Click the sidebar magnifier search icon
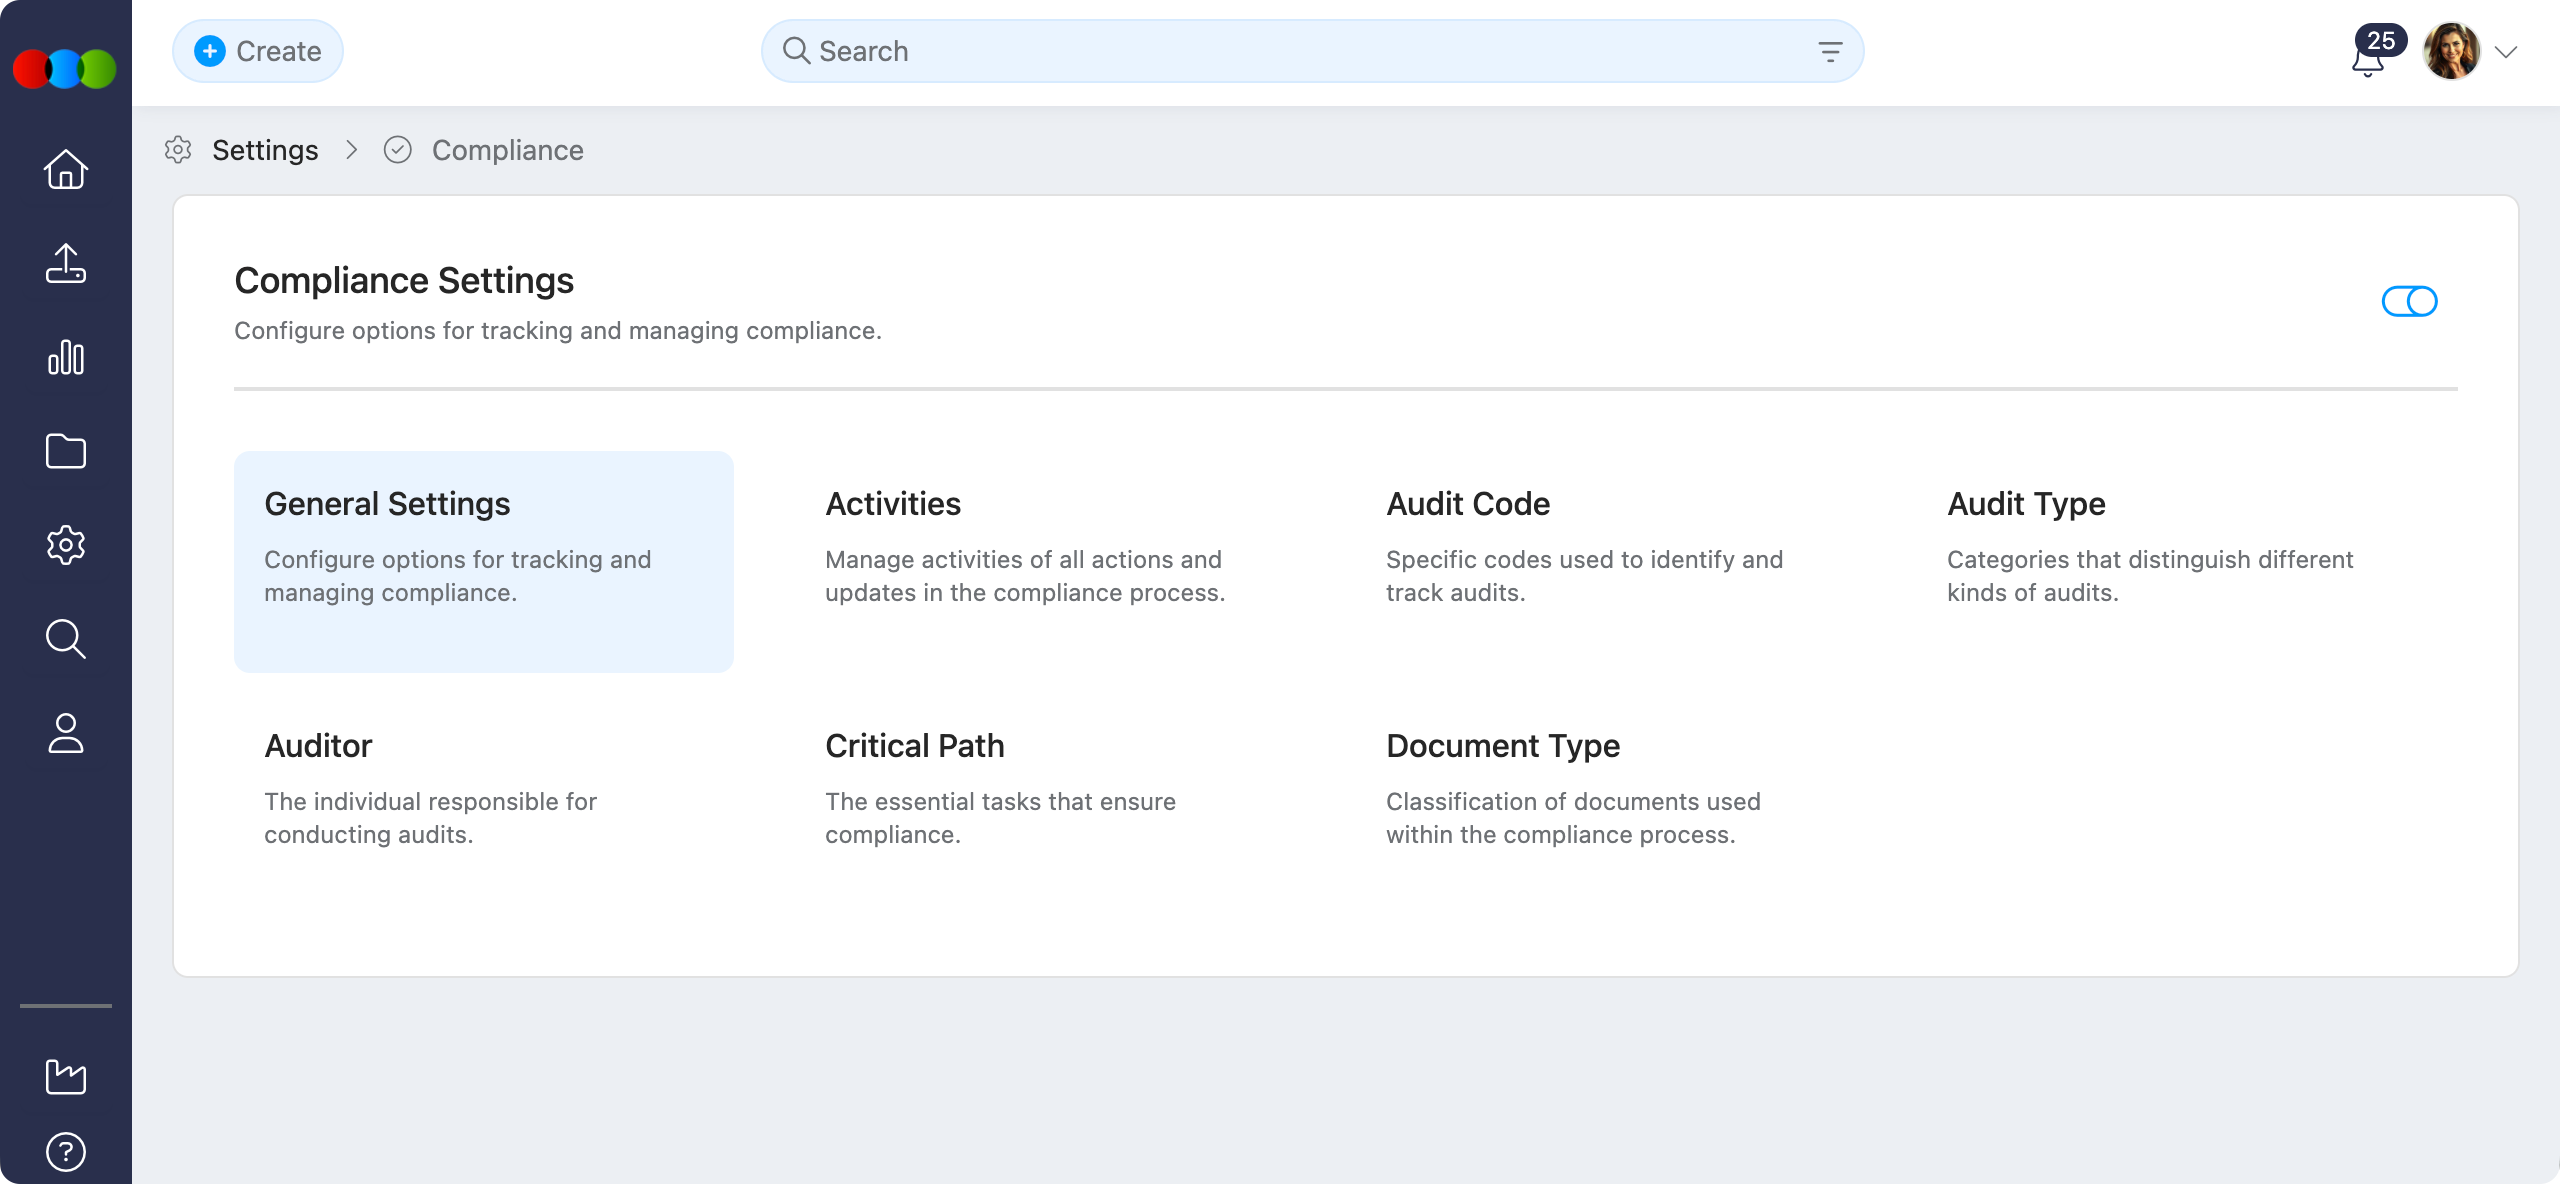Screen dimensions: 2560x1184 click(x=66, y=639)
